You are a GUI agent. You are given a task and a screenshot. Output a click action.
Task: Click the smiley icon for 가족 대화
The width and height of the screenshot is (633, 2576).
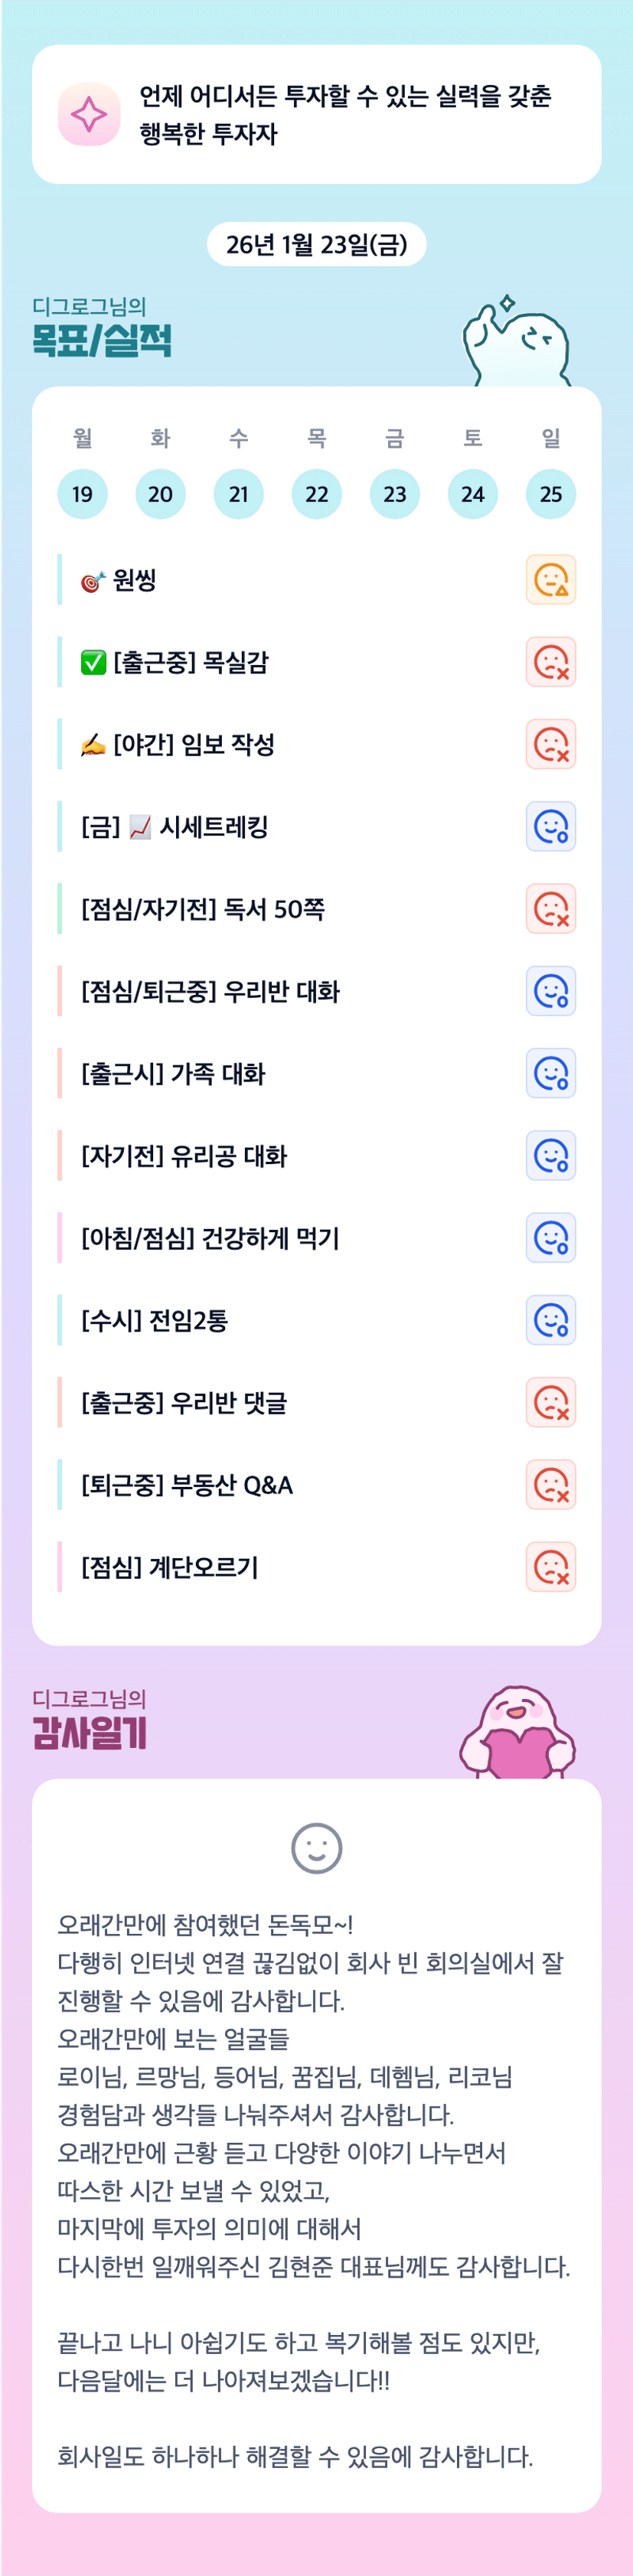pyautogui.click(x=550, y=1073)
